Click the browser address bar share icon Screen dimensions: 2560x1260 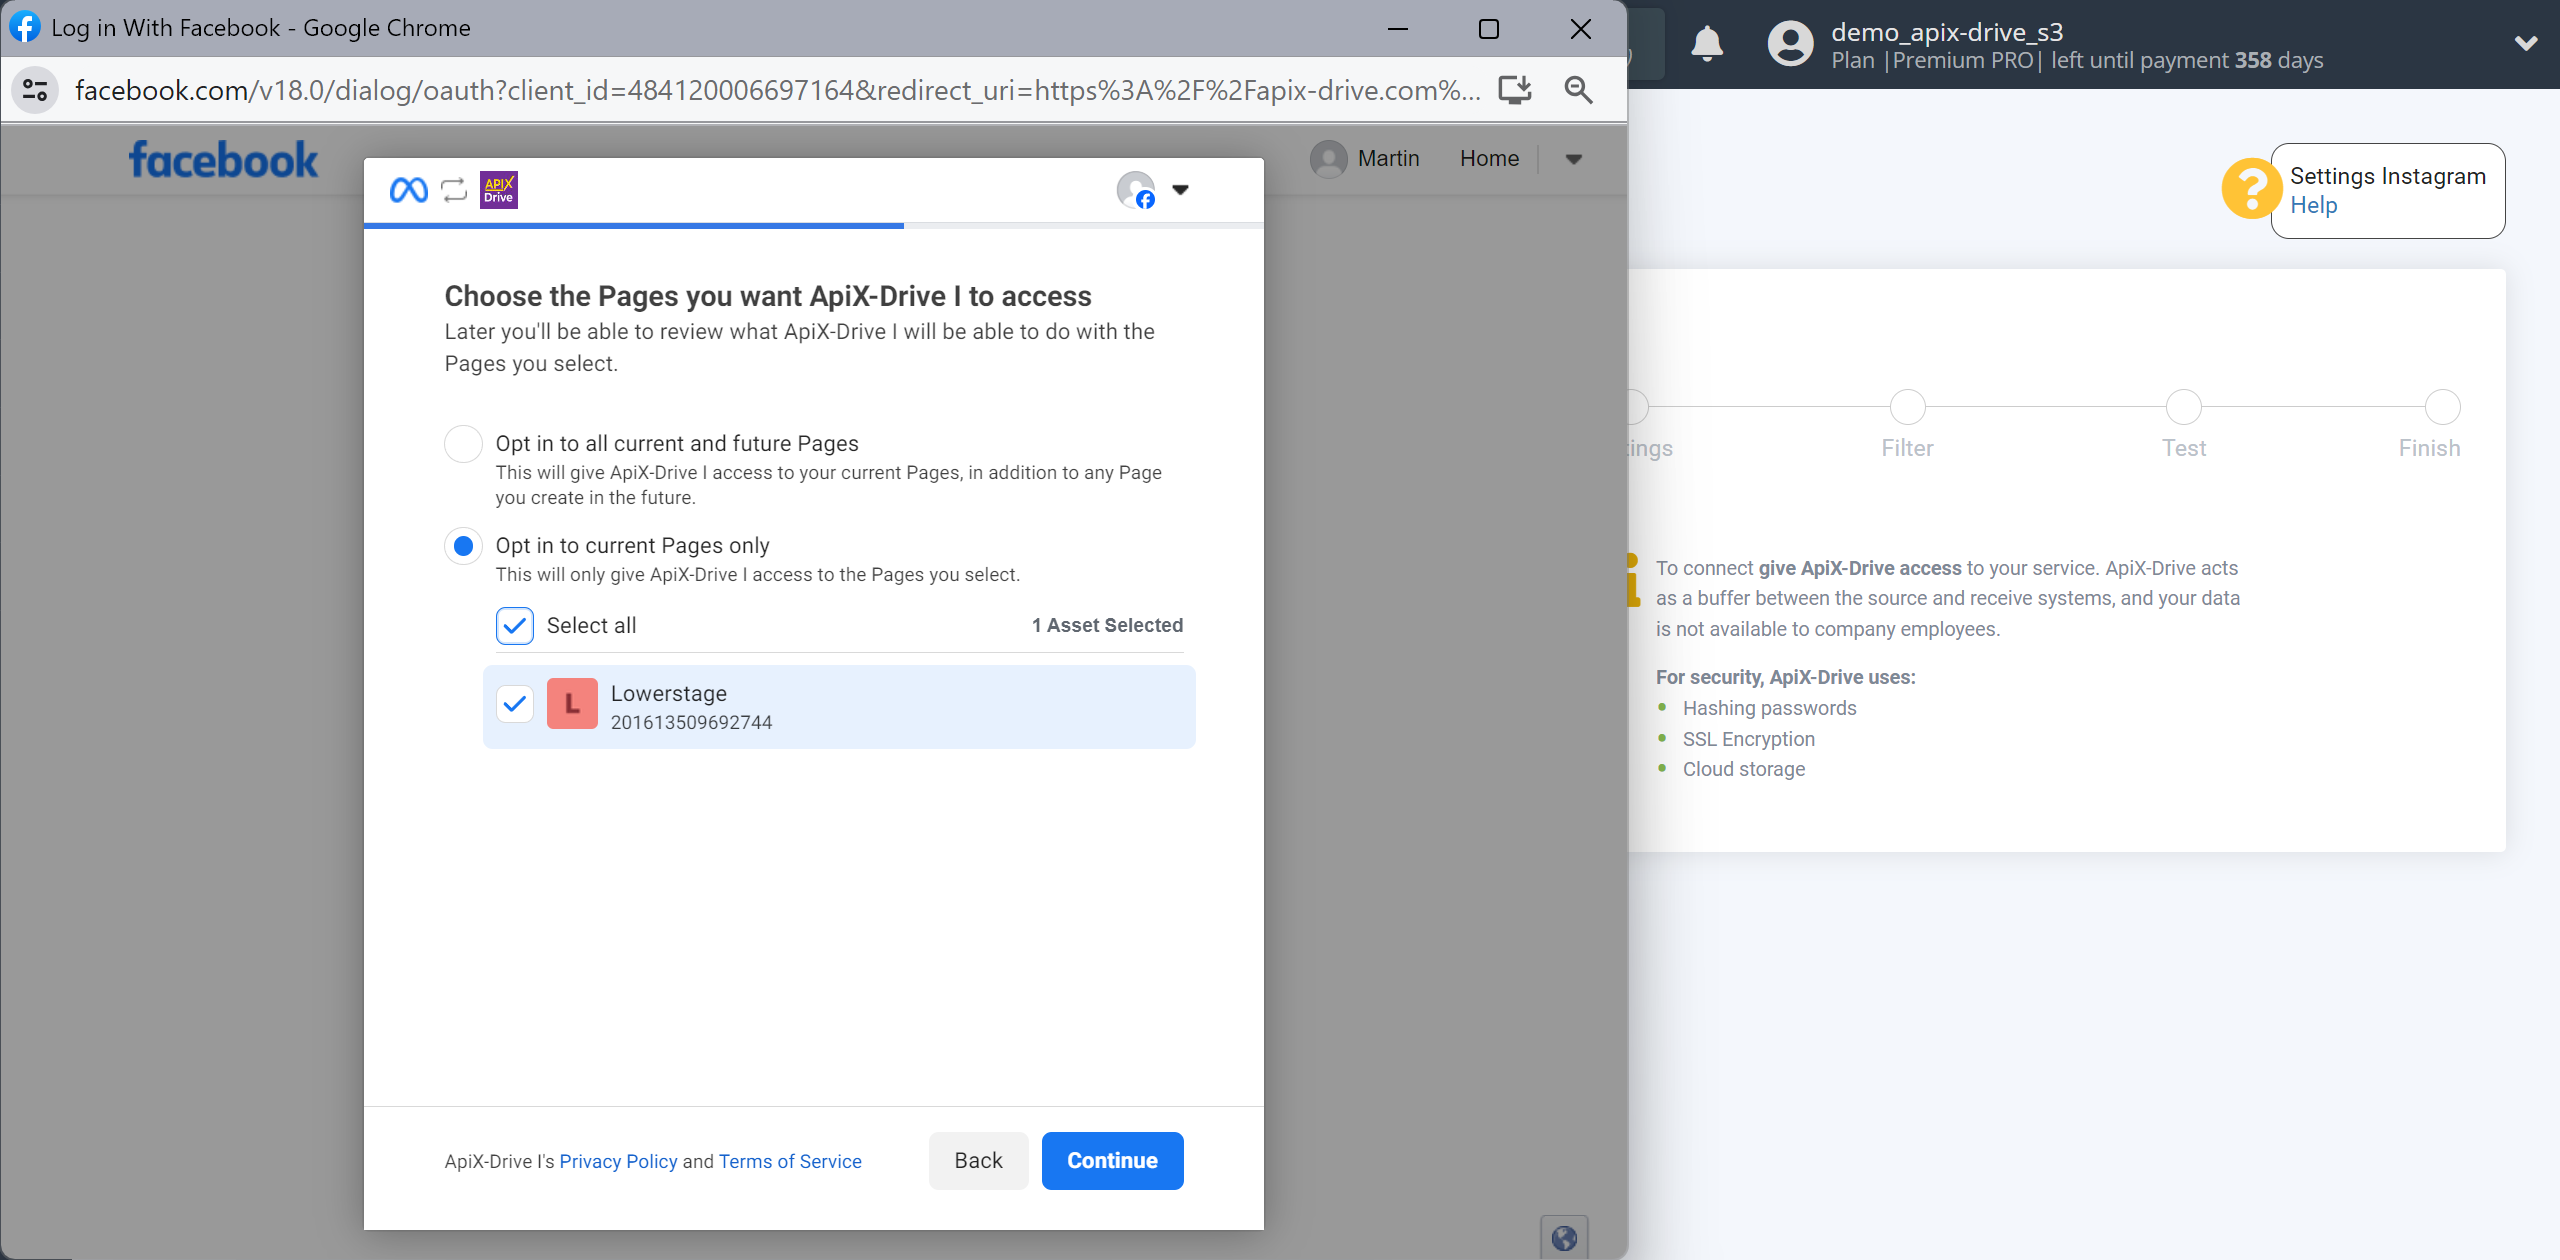(1513, 90)
